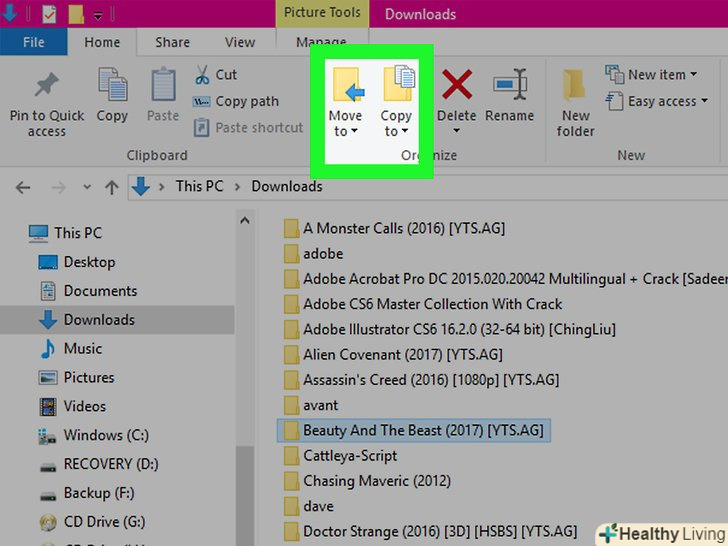Open the Delete dropdown arrow
Image resolution: width=728 pixels, height=546 pixels.
(457, 131)
